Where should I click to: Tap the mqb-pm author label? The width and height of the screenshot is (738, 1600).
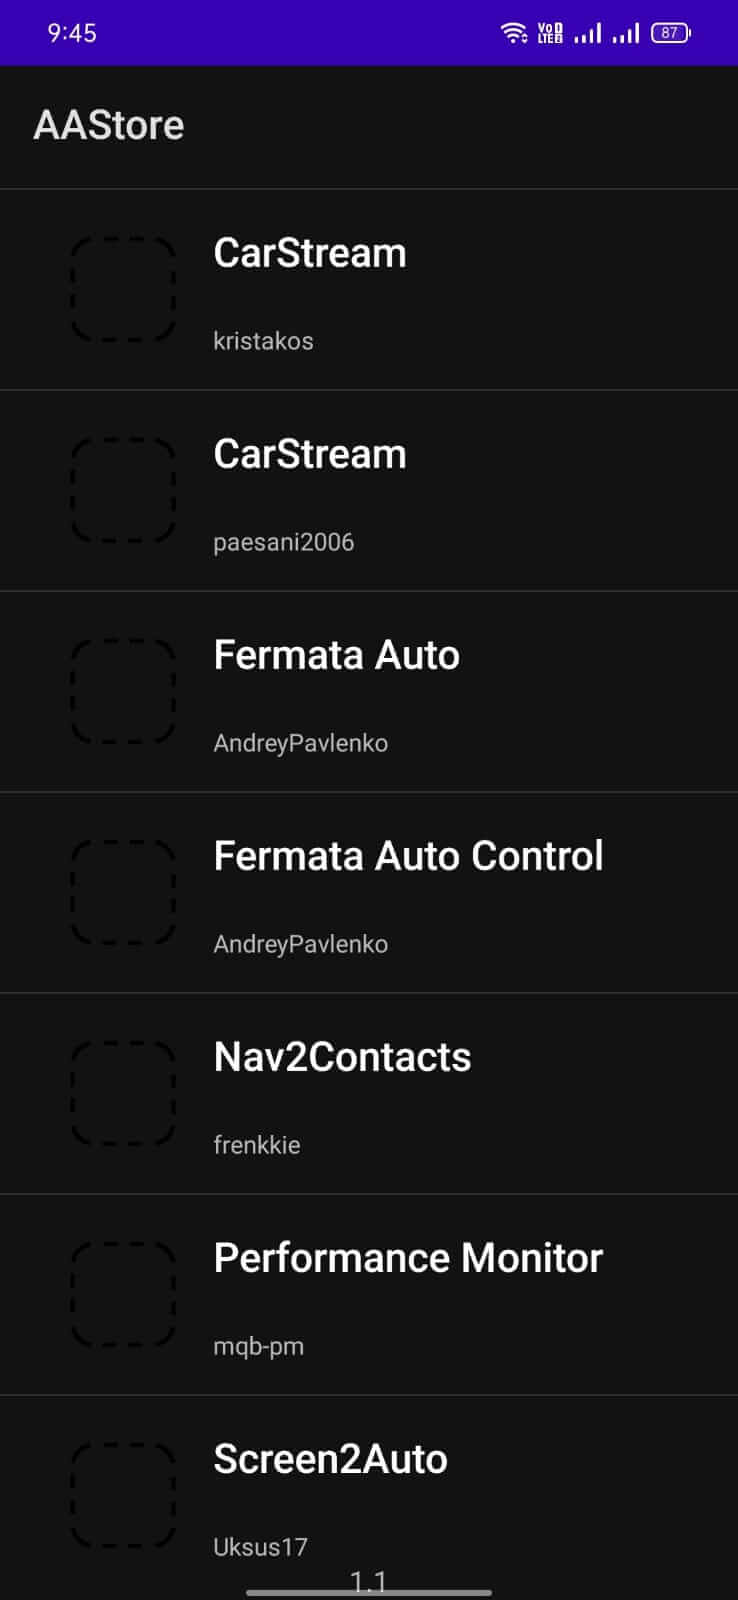coord(258,1346)
